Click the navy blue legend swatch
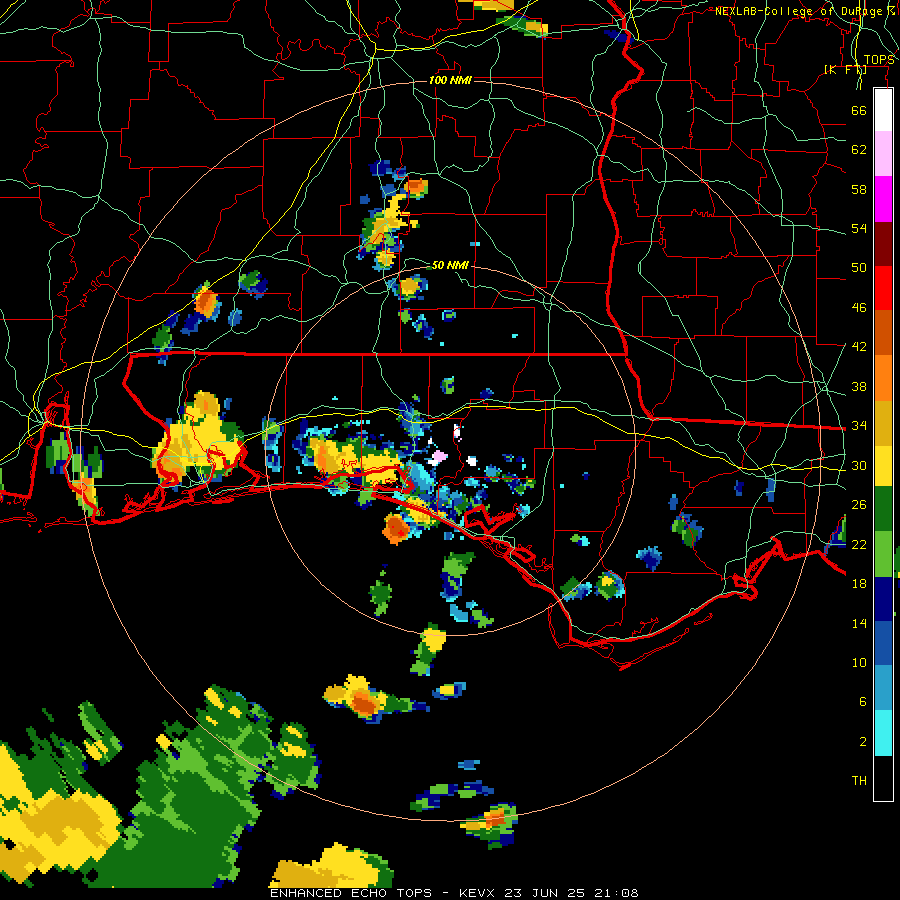The image size is (900, 900). (883, 599)
